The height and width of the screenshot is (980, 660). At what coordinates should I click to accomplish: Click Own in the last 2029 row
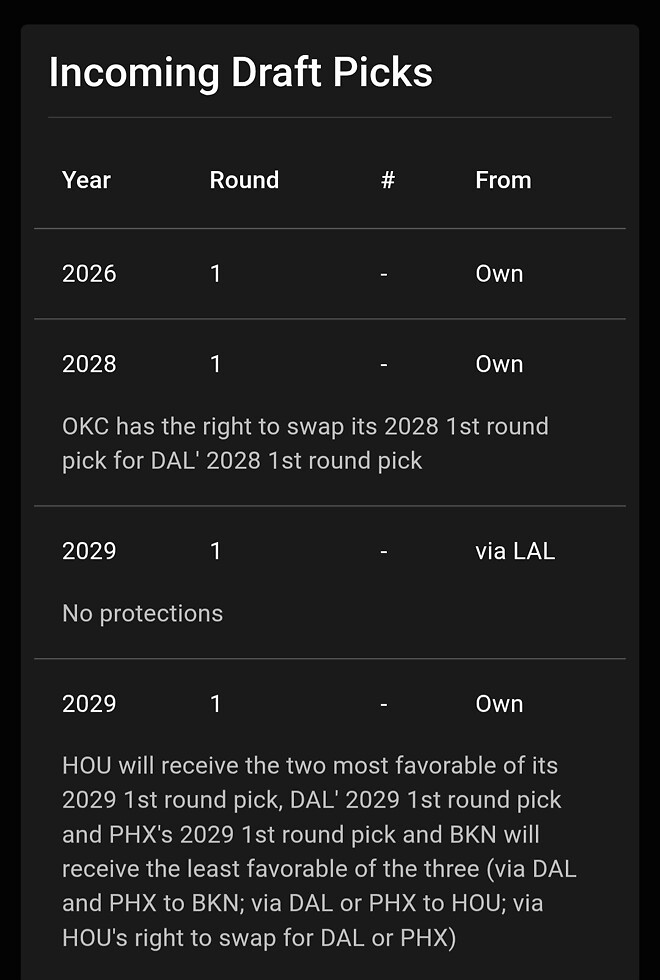point(499,704)
